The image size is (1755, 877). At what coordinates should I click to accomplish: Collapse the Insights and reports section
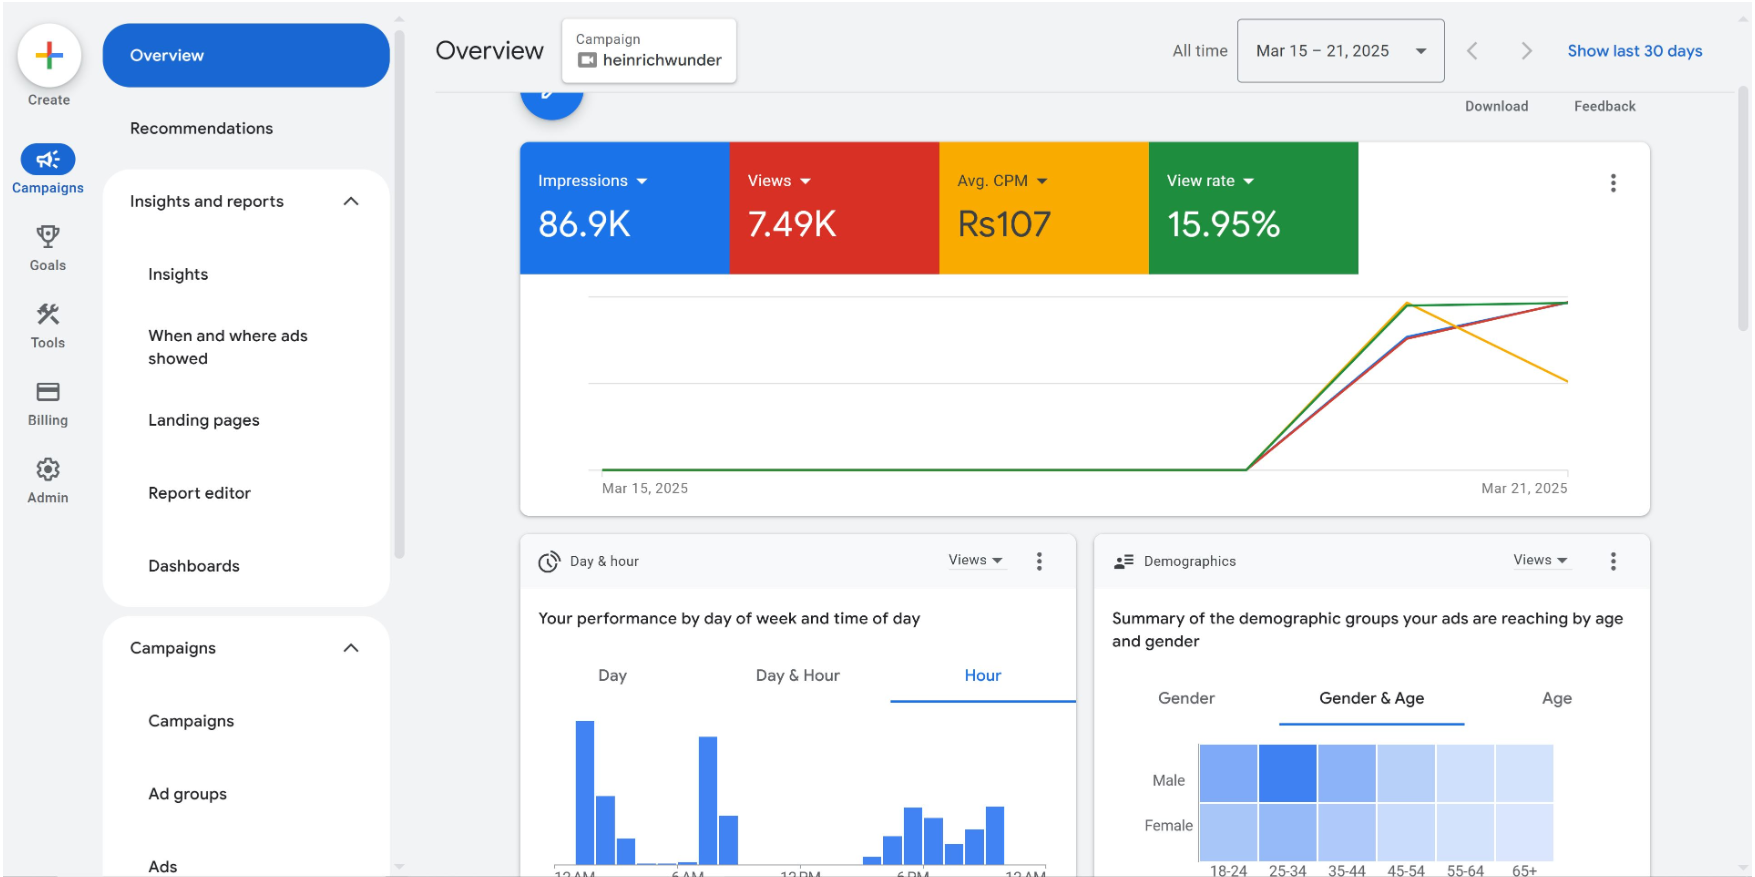coord(351,202)
